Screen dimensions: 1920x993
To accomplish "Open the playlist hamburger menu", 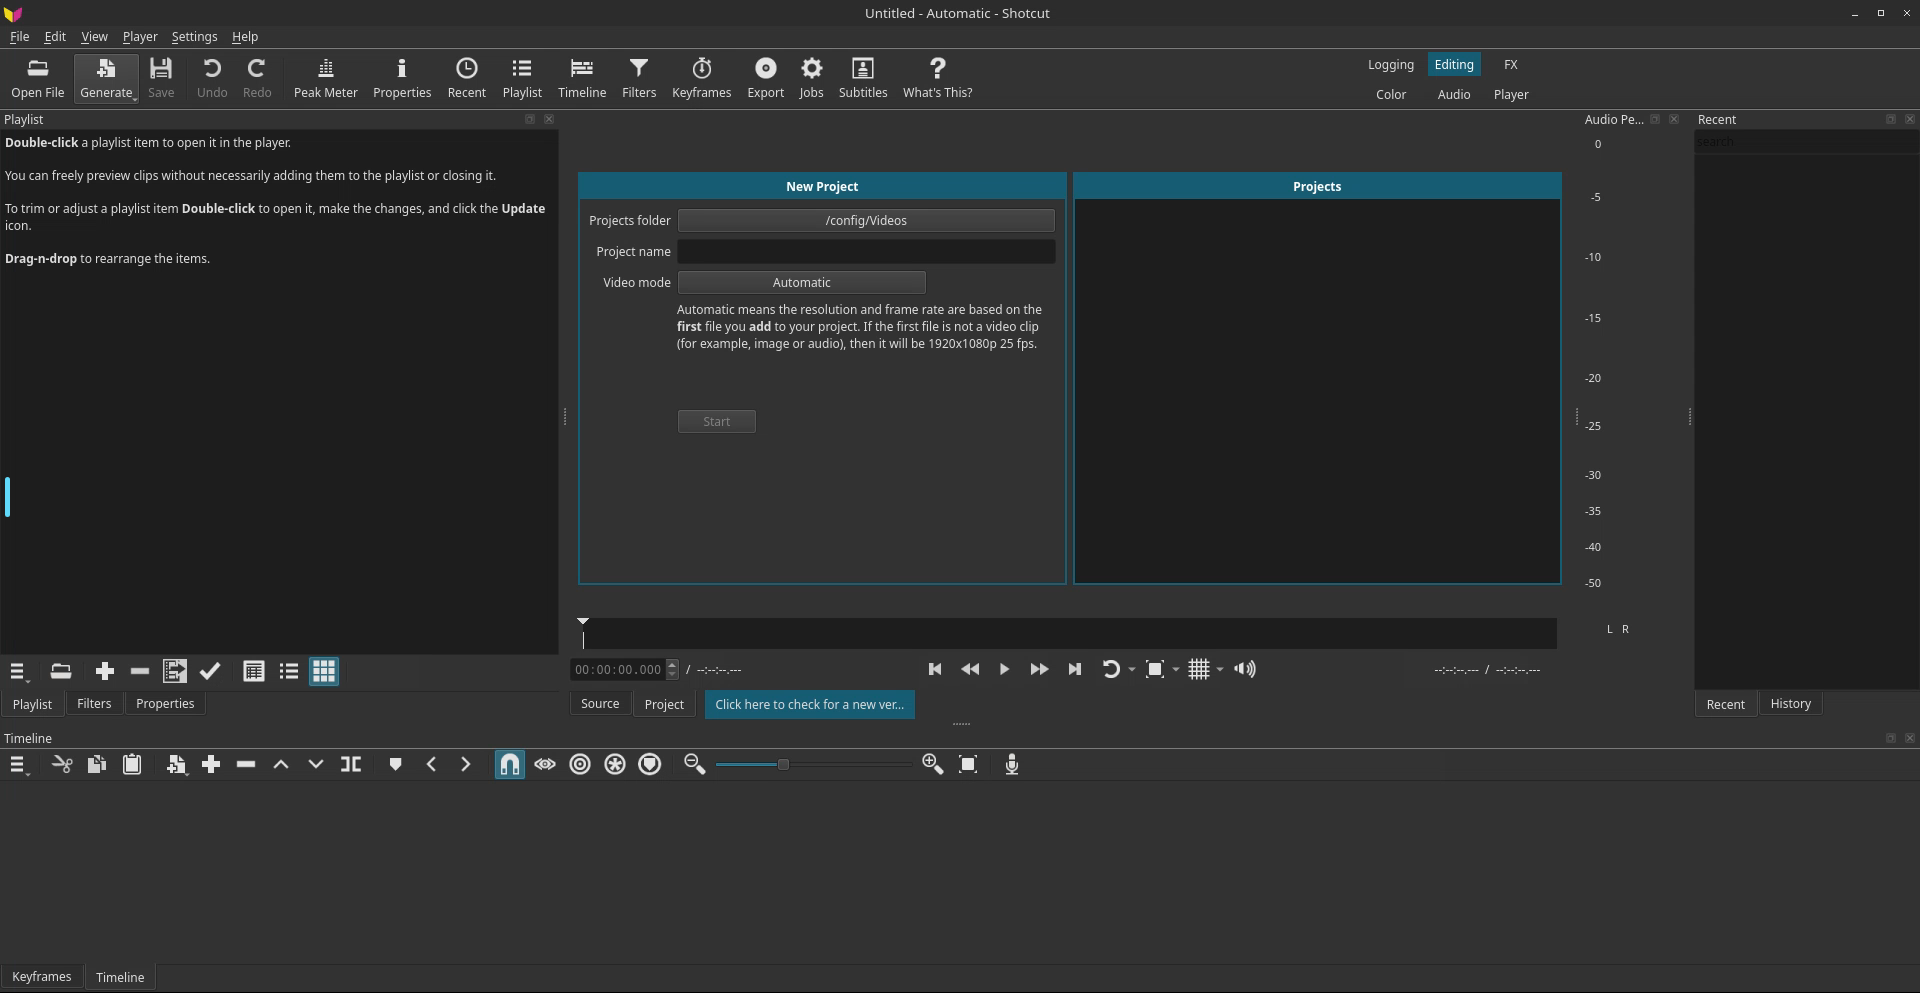I will (x=17, y=672).
